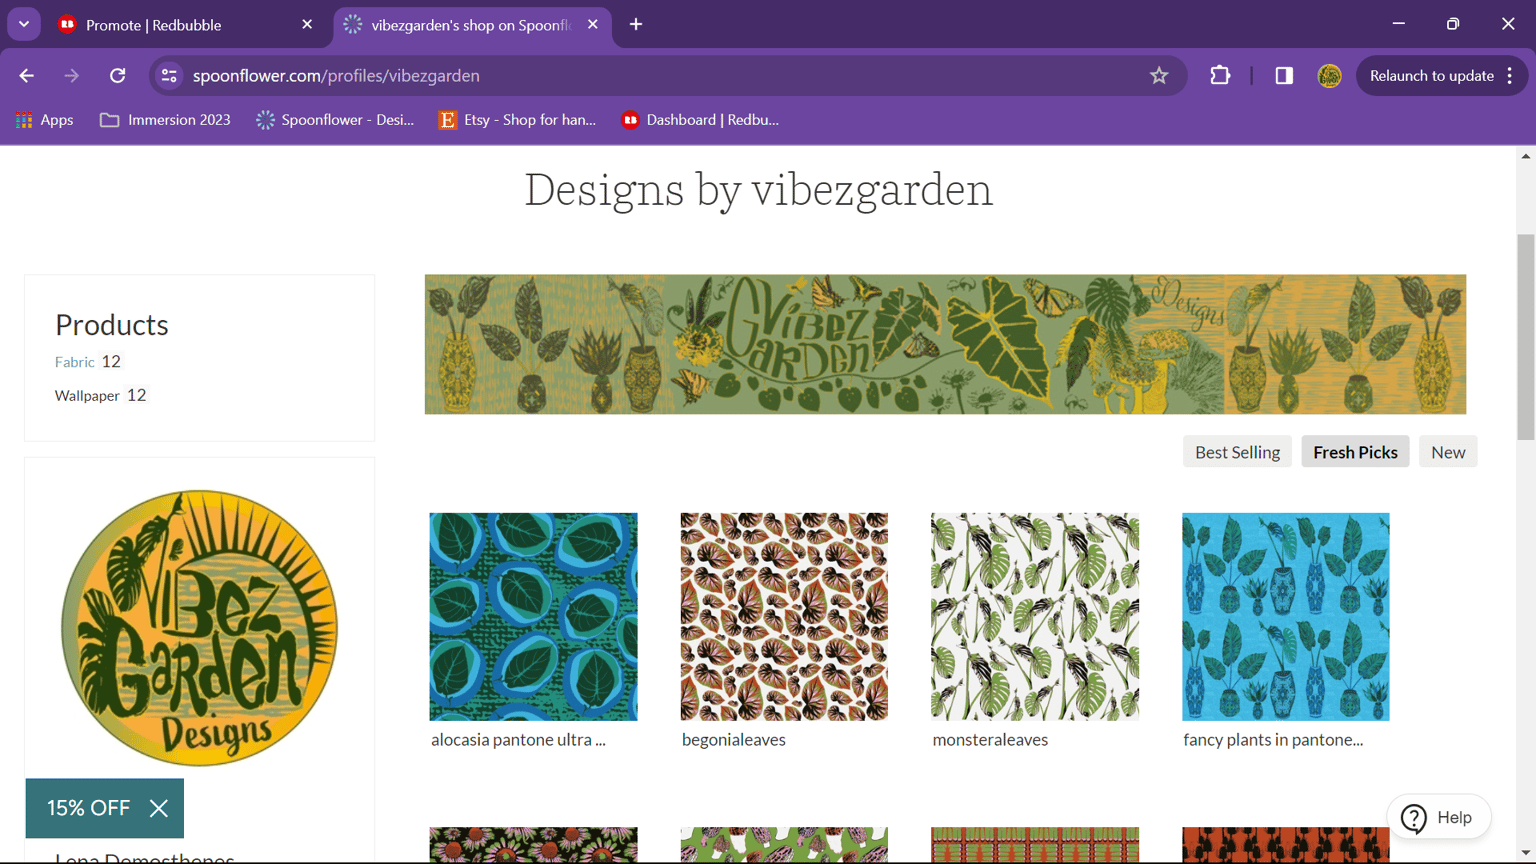
Task: Open the 15% OFF promo banner
Action: click(88, 808)
